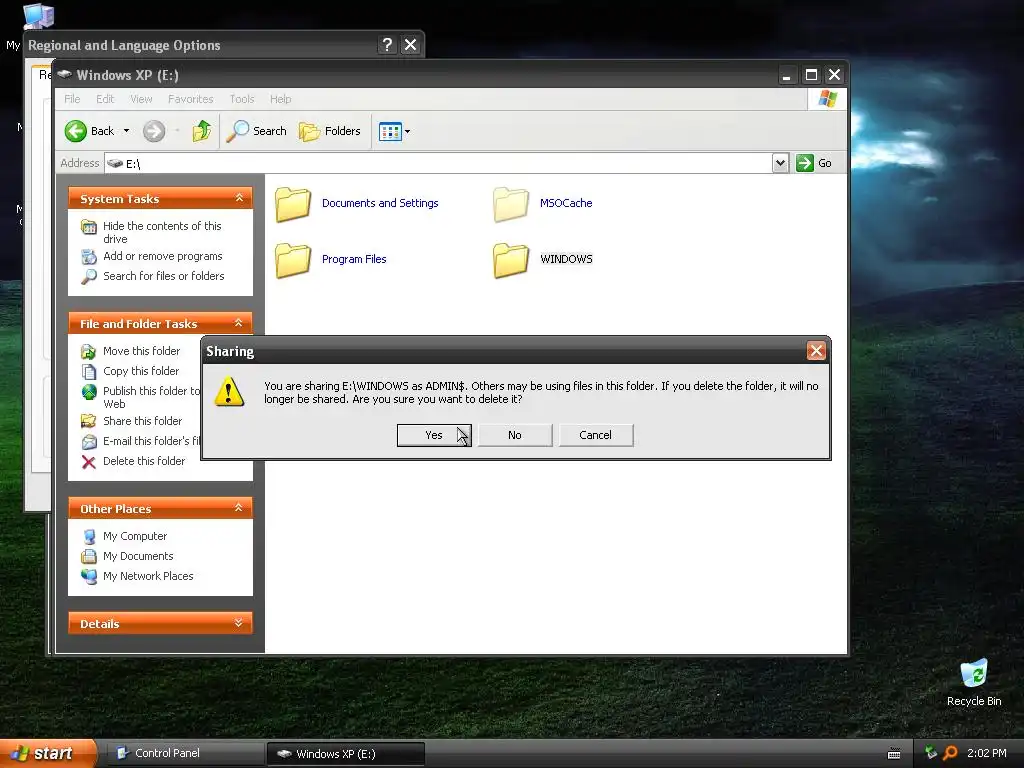The height and width of the screenshot is (768, 1024).
Task: Click Hide the contents of this drive
Action: point(162,232)
